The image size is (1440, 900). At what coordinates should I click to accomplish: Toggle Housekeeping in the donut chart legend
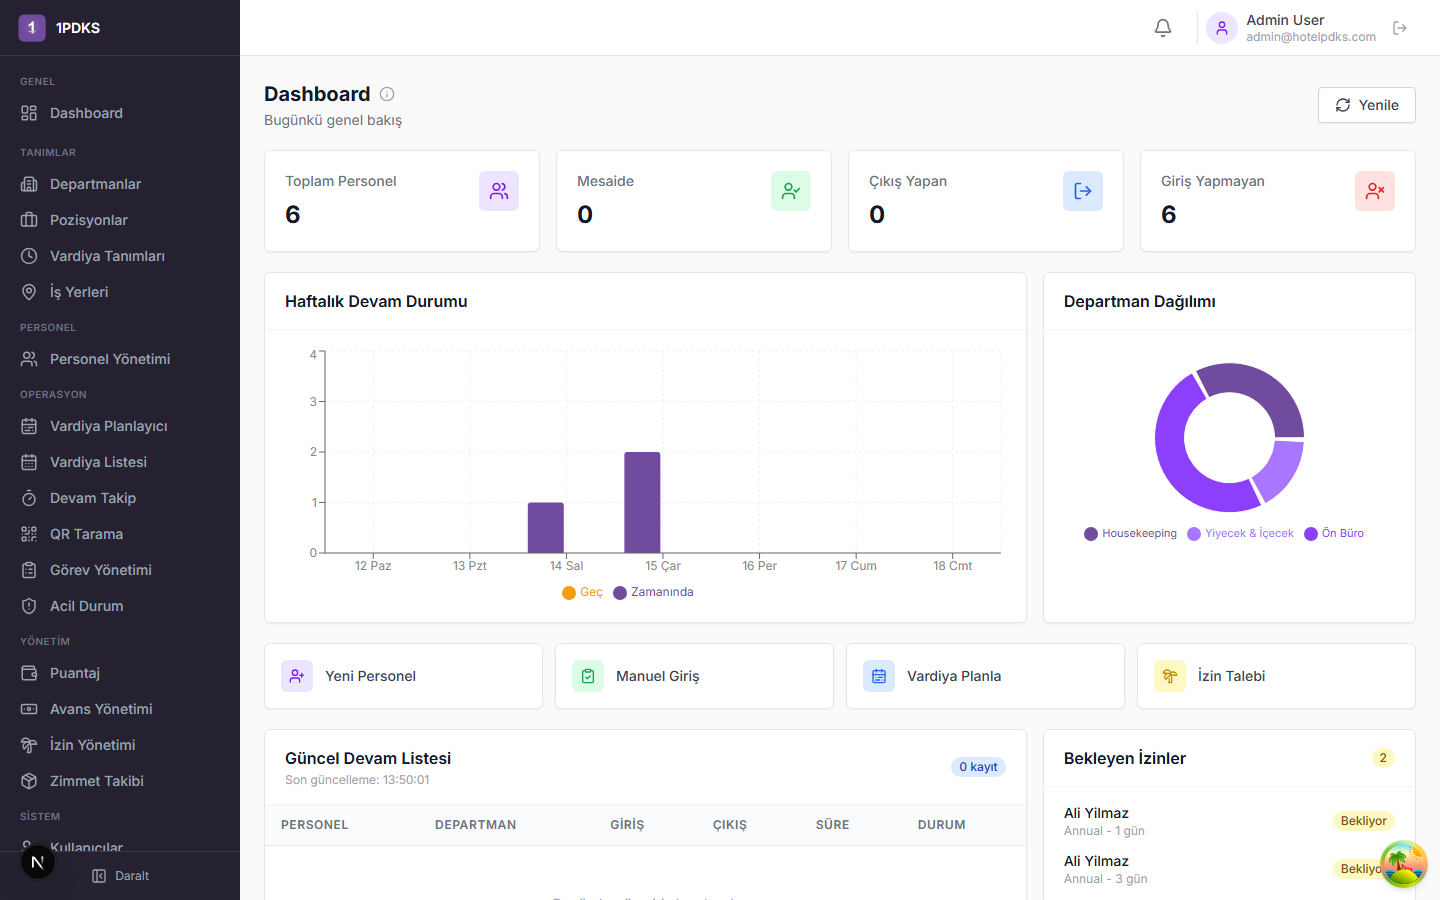point(1131,534)
